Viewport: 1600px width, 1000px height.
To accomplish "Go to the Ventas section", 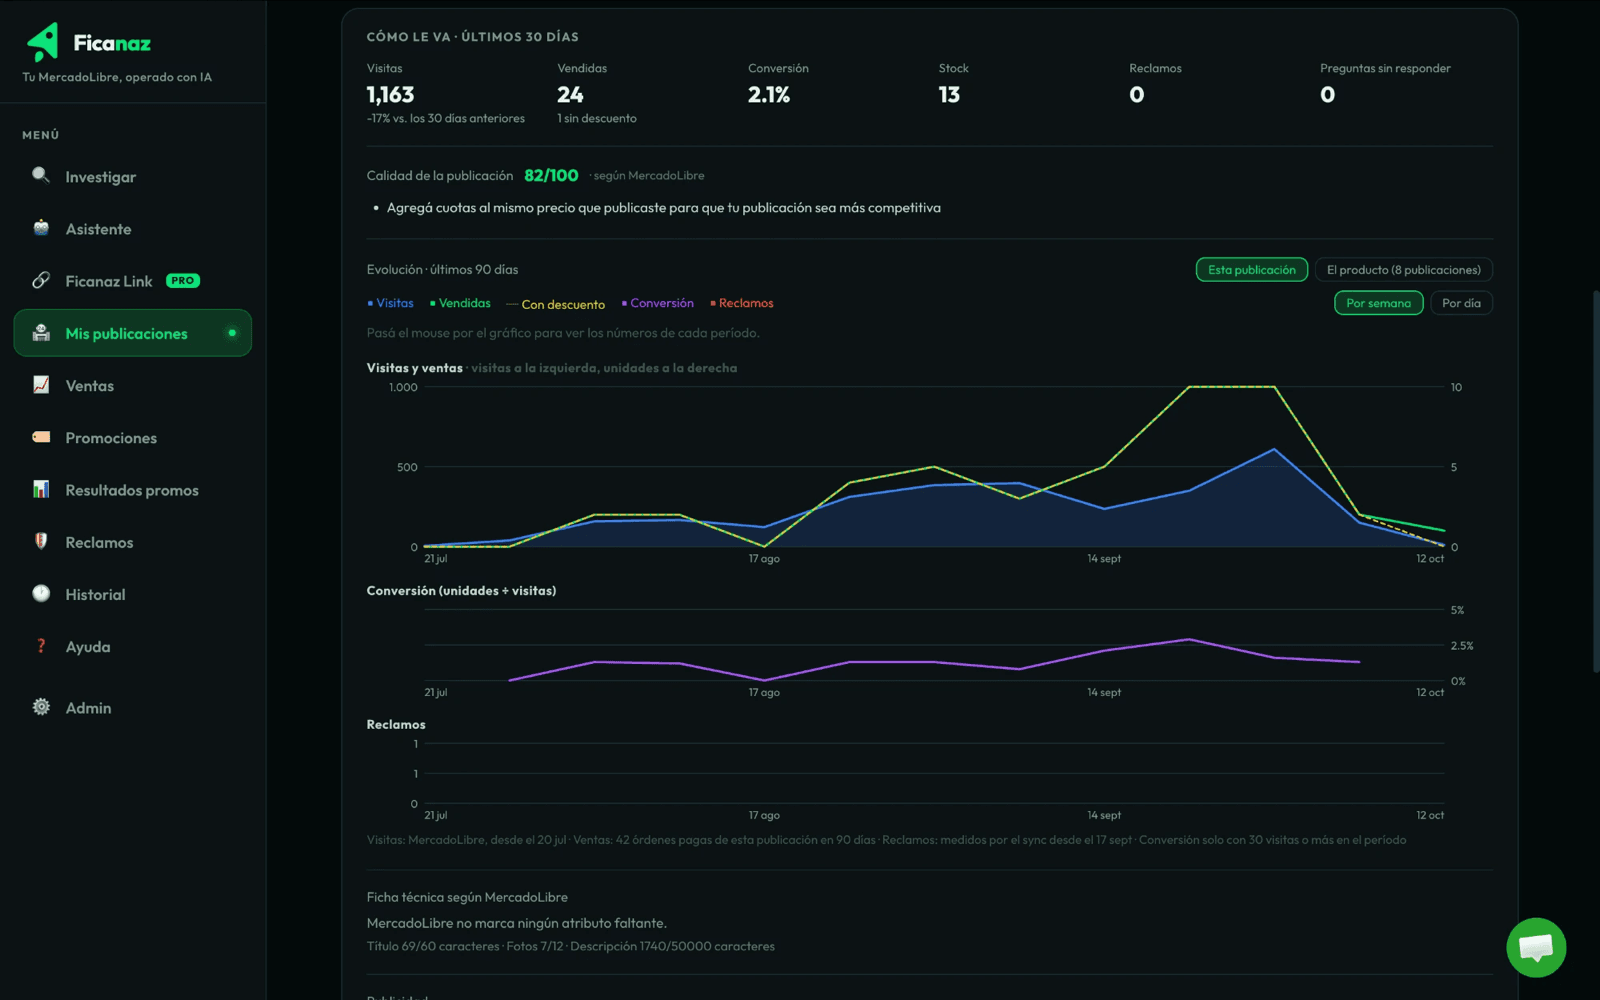I will coord(133,386).
